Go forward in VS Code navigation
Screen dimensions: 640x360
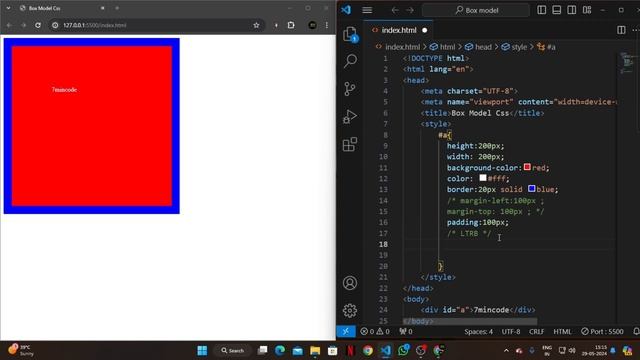410,10
